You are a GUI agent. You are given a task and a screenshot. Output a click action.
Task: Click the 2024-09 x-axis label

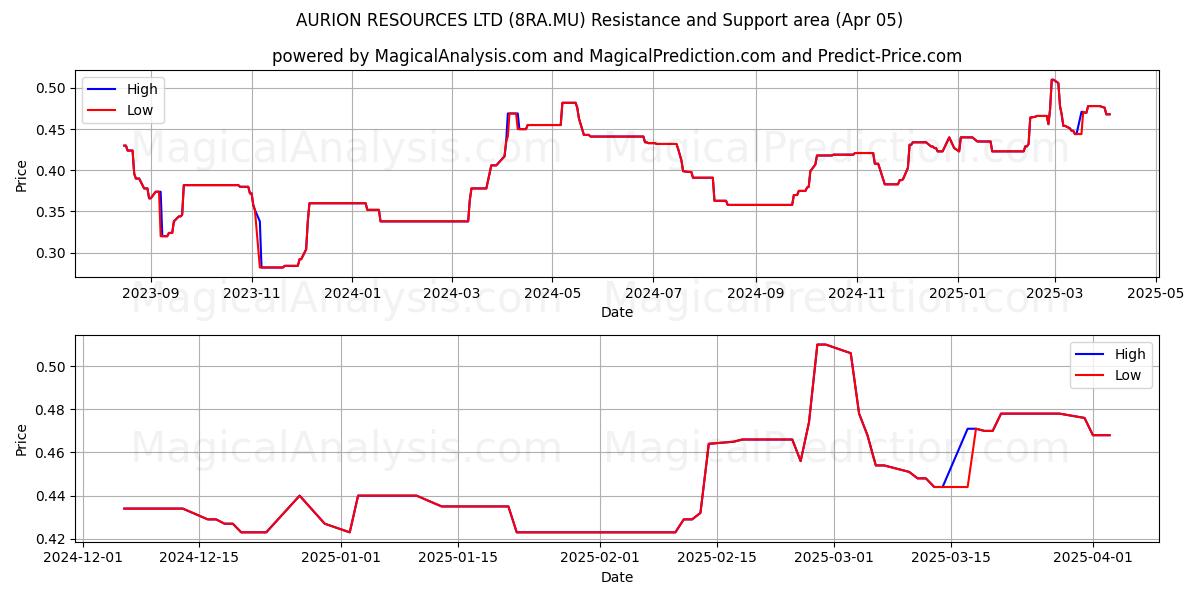click(x=755, y=293)
